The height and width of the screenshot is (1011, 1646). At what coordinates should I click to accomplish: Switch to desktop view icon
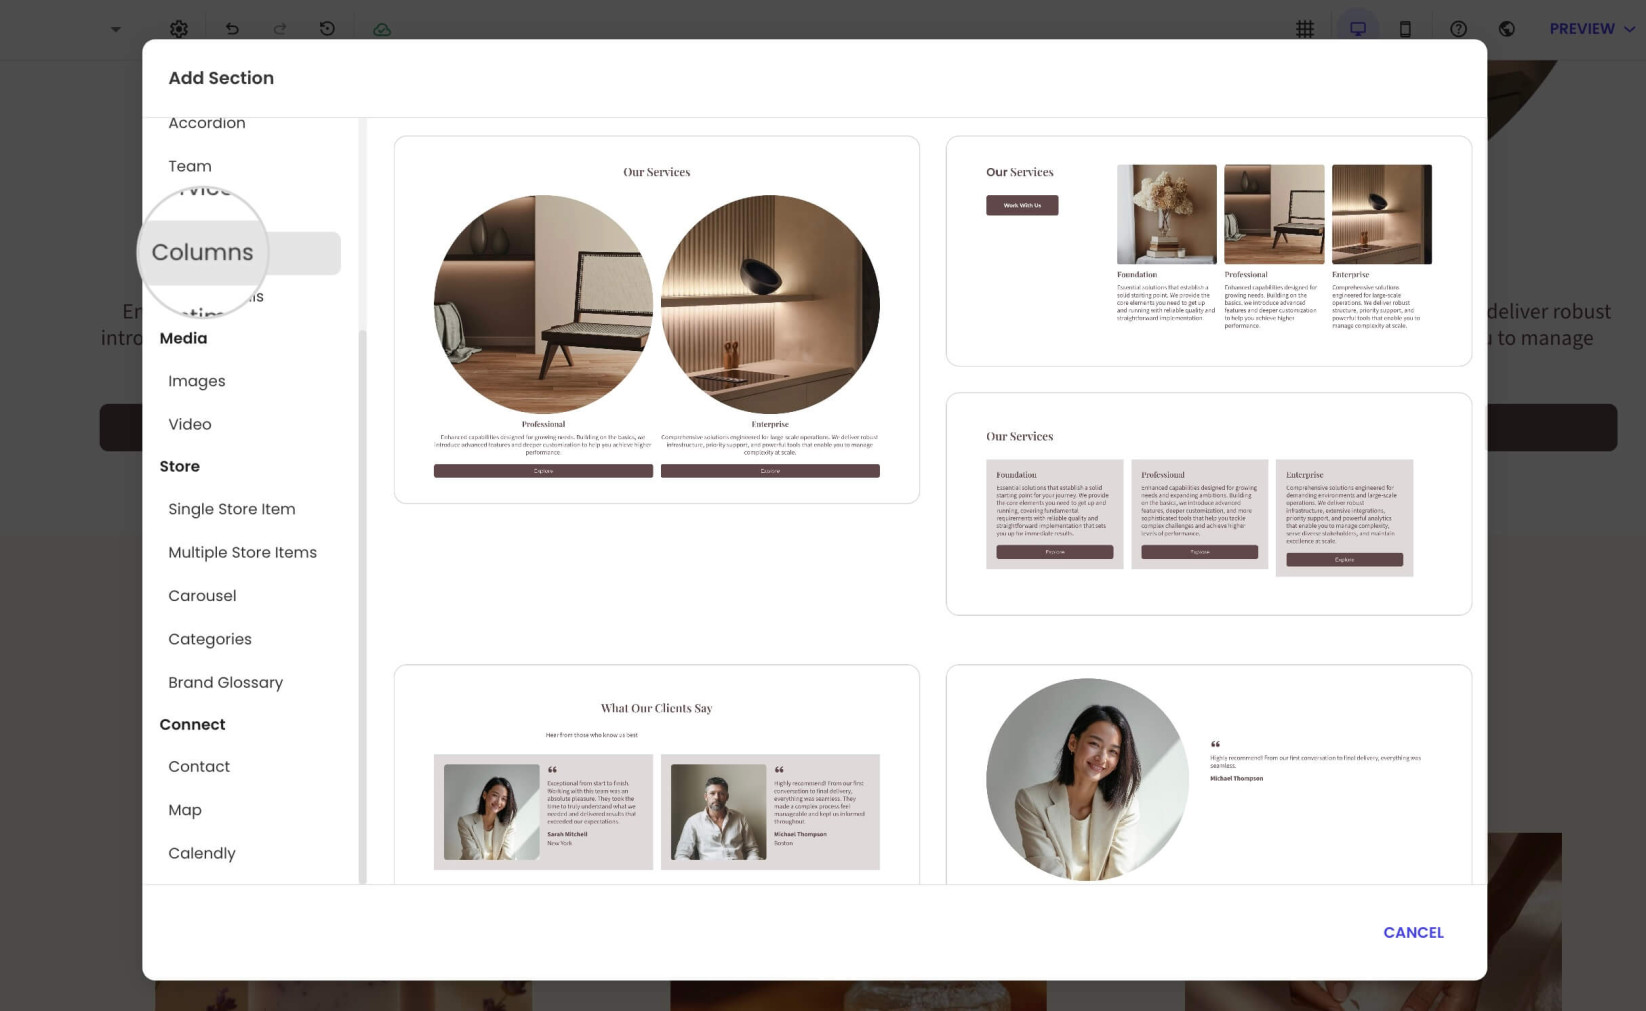tap(1358, 29)
